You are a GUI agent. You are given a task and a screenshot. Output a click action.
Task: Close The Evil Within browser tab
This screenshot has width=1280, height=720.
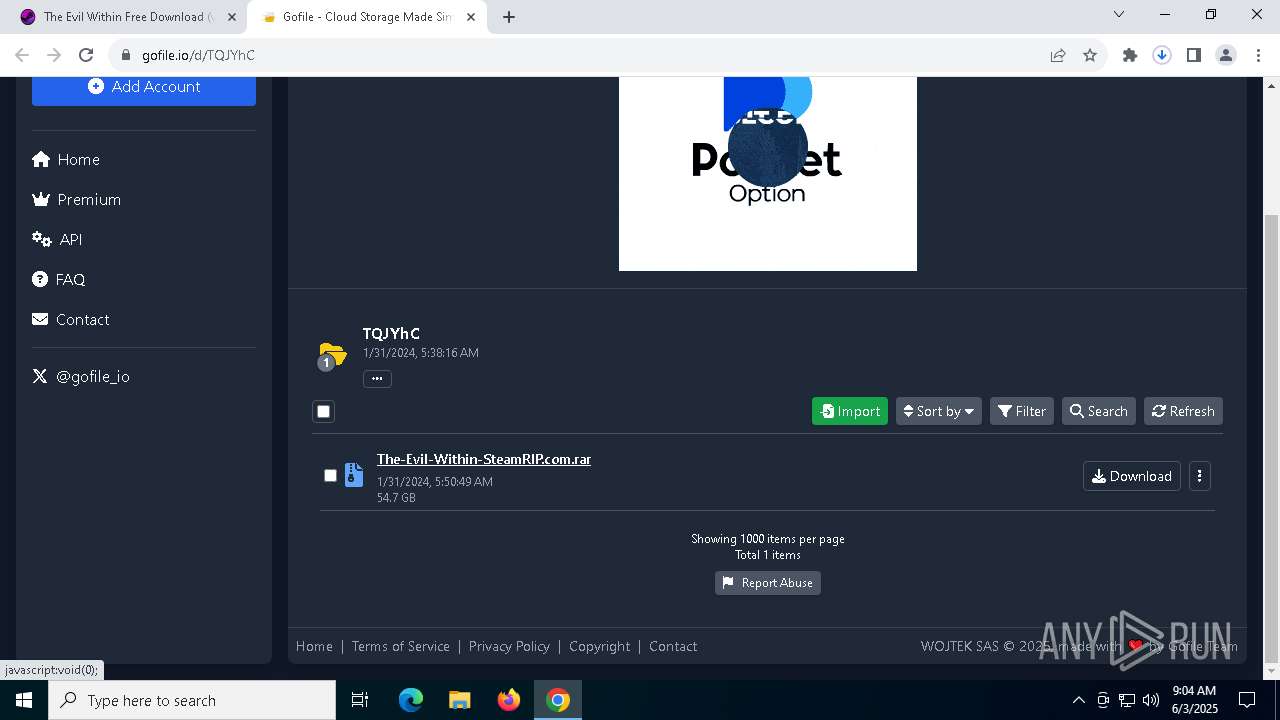pos(232,17)
